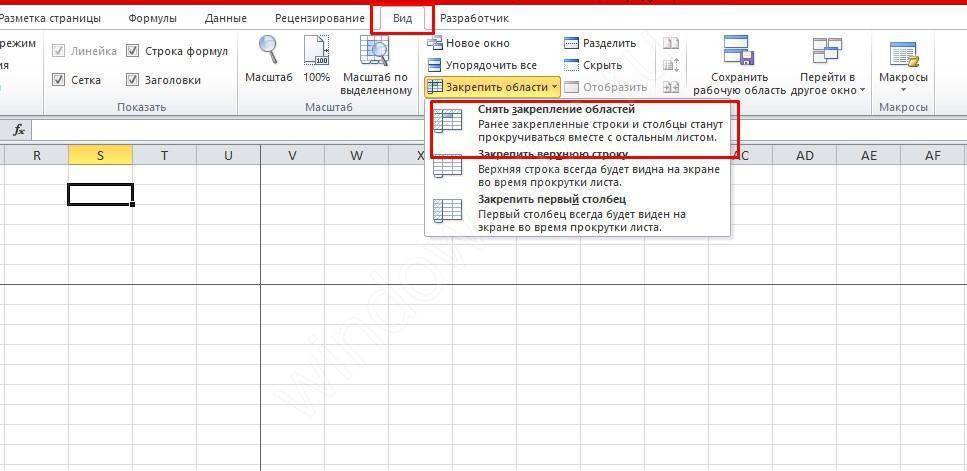This screenshot has height=471, width=967.
Task: Open the Макросы dropdown arrow
Action: 903,91
